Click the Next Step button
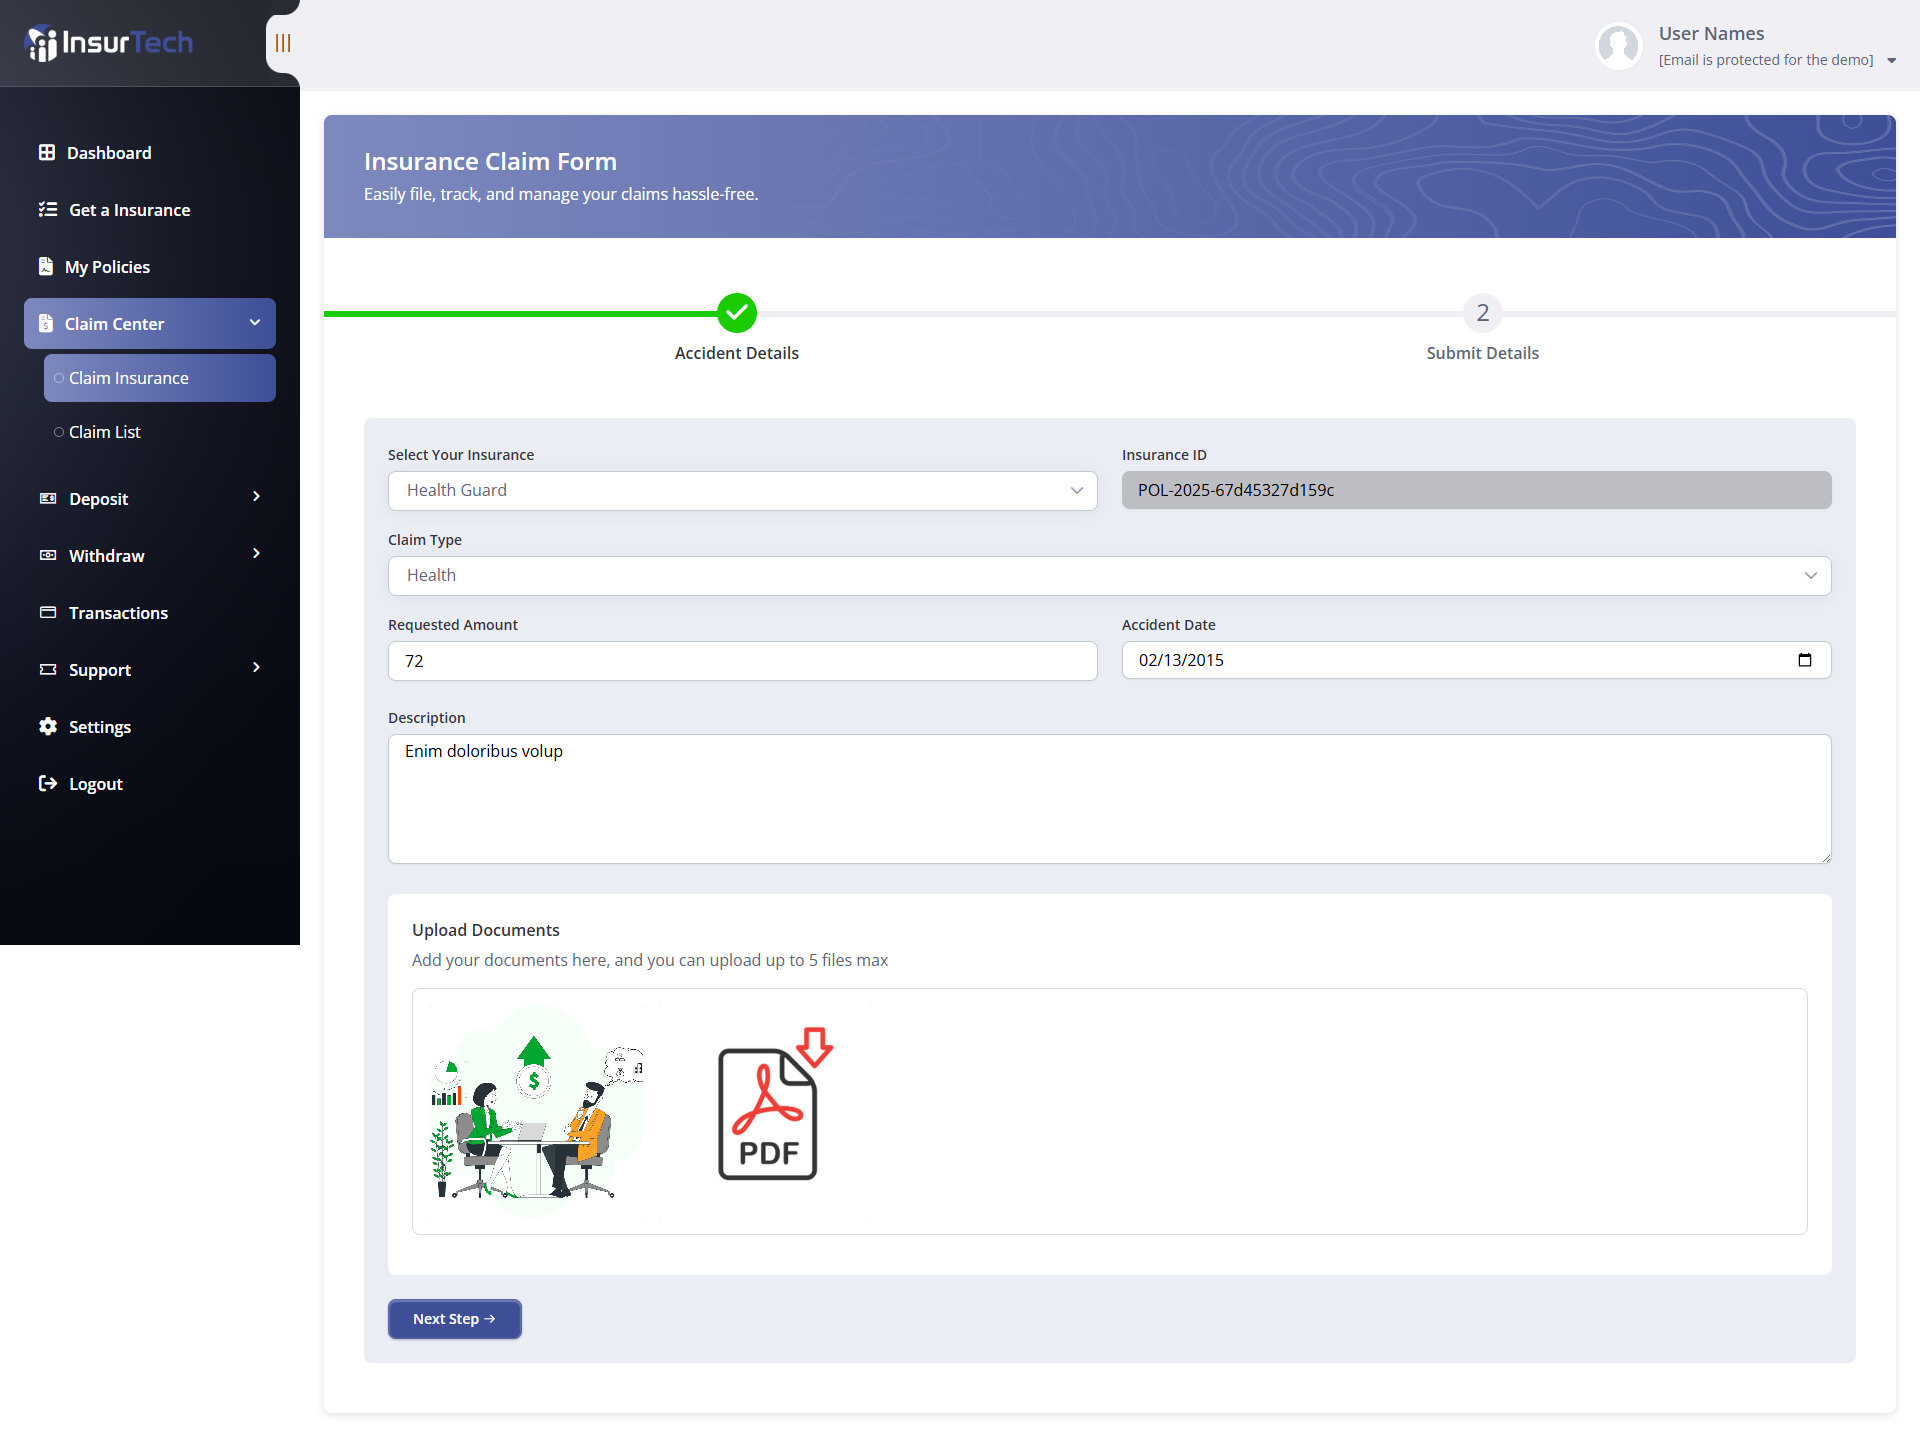 [454, 1319]
